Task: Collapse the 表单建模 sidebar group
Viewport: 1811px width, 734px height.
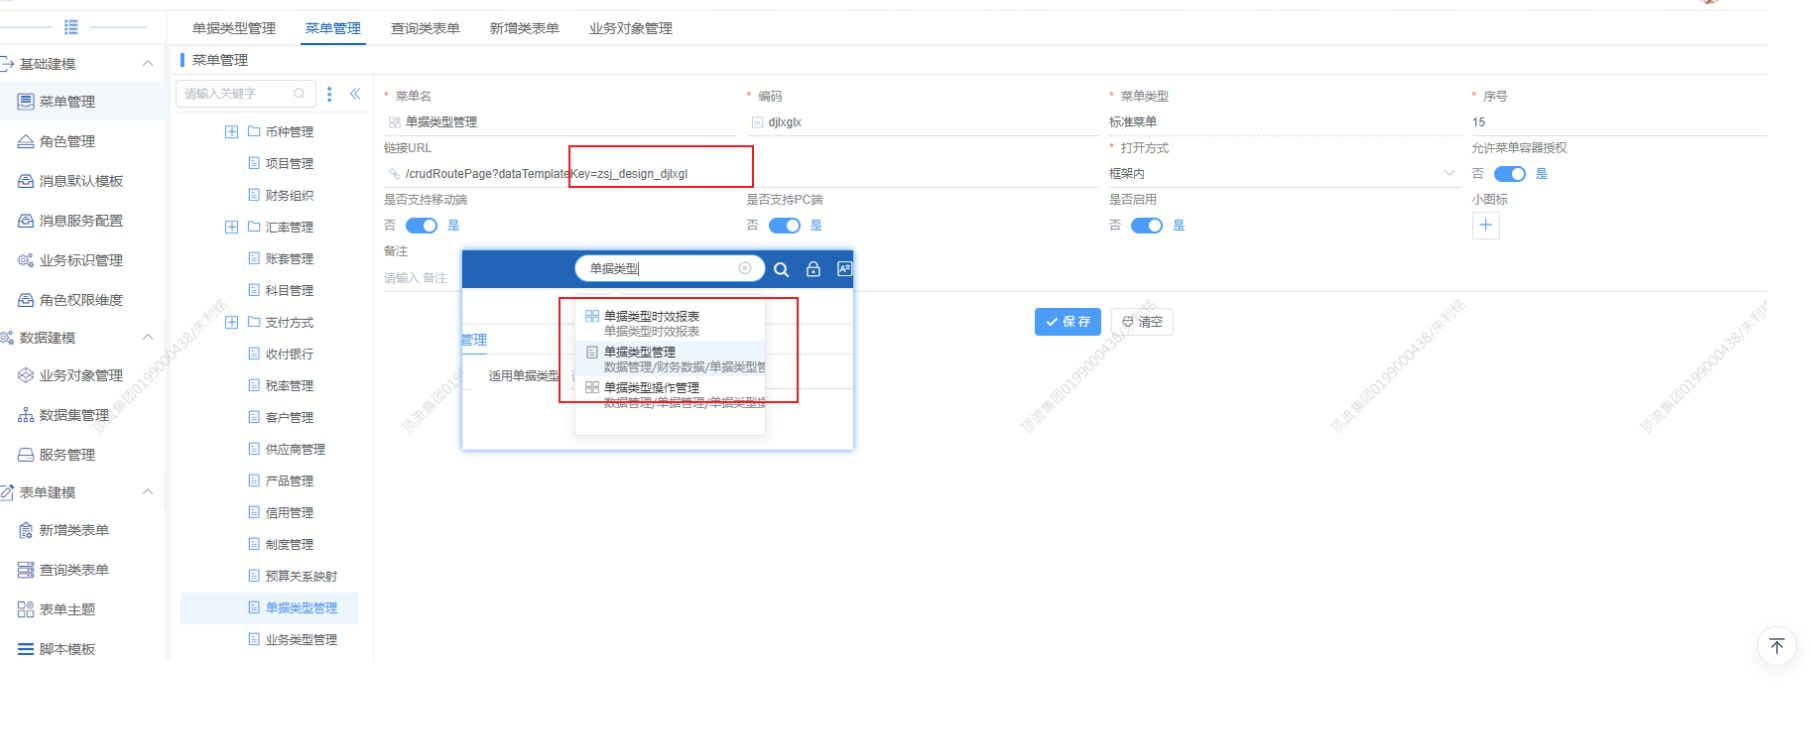Action: click(147, 492)
